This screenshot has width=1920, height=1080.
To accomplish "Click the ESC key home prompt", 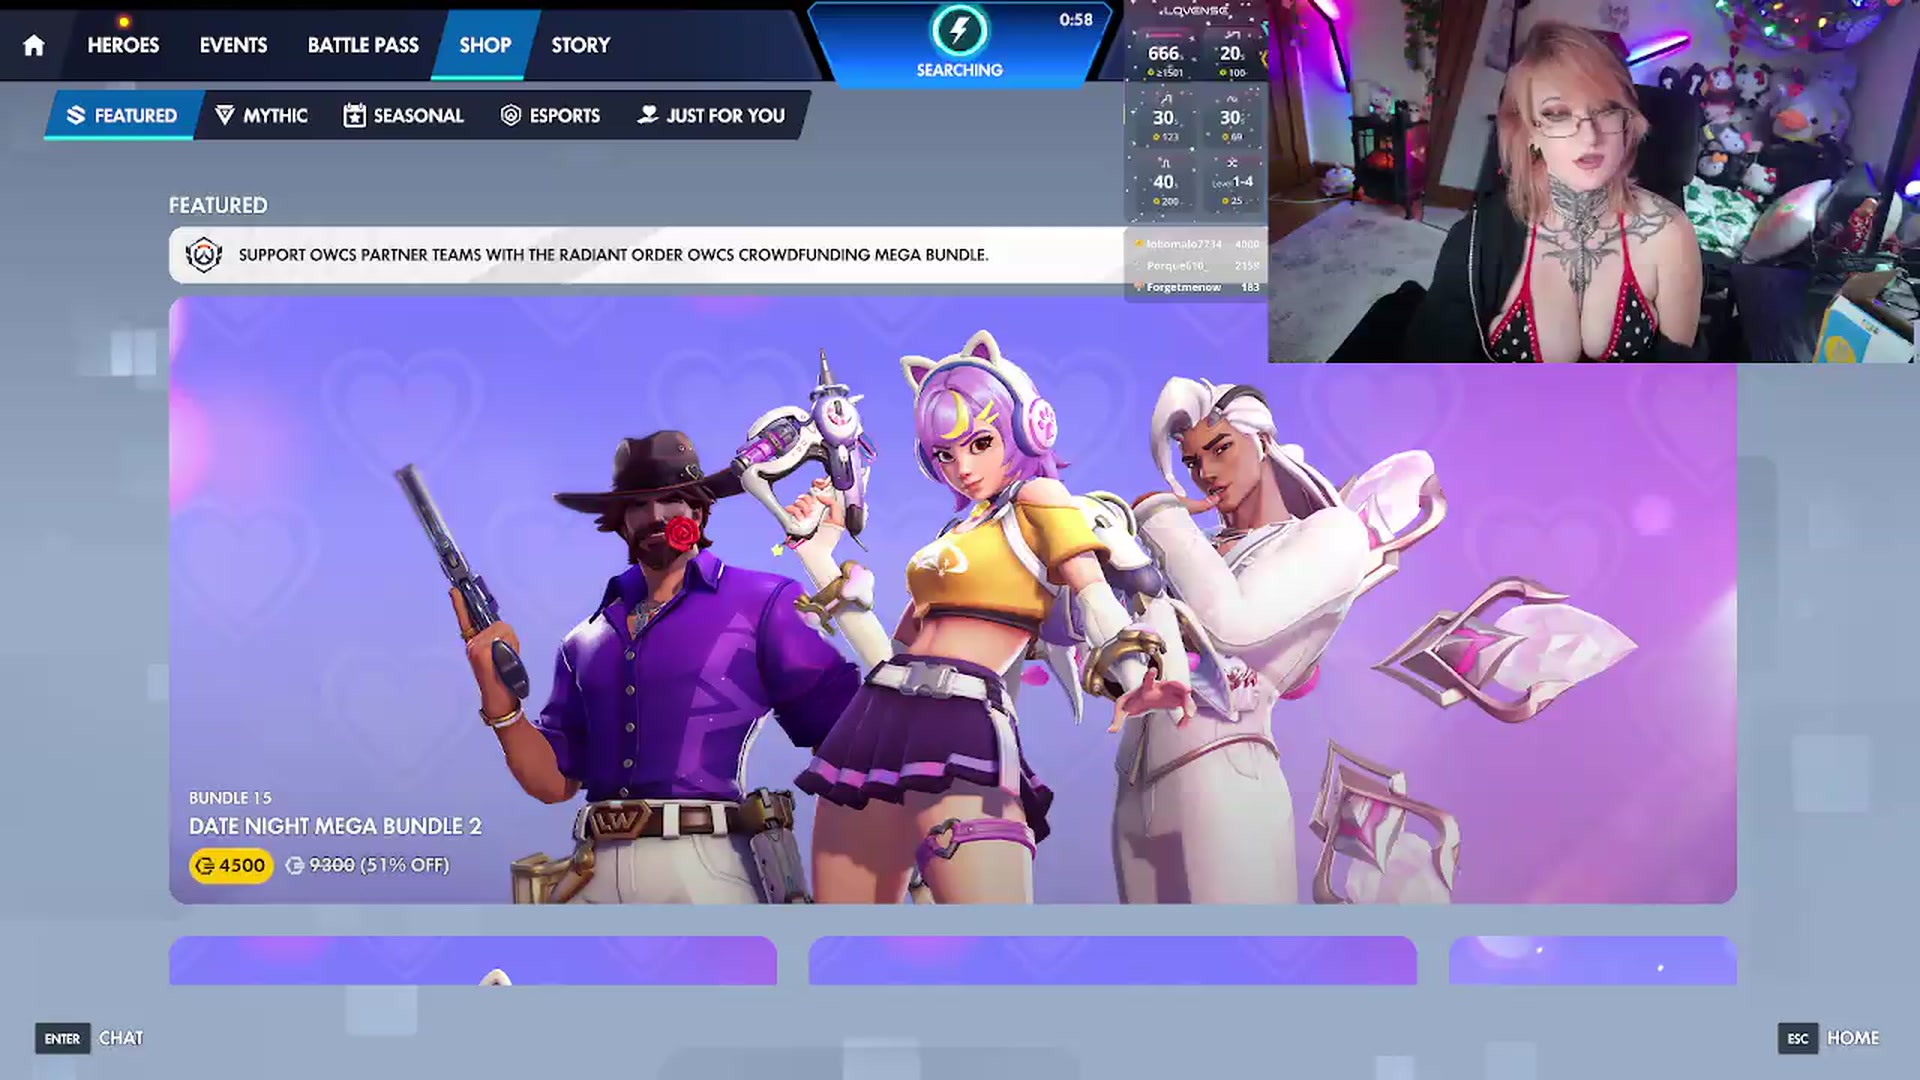I will [x=1797, y=1038].
